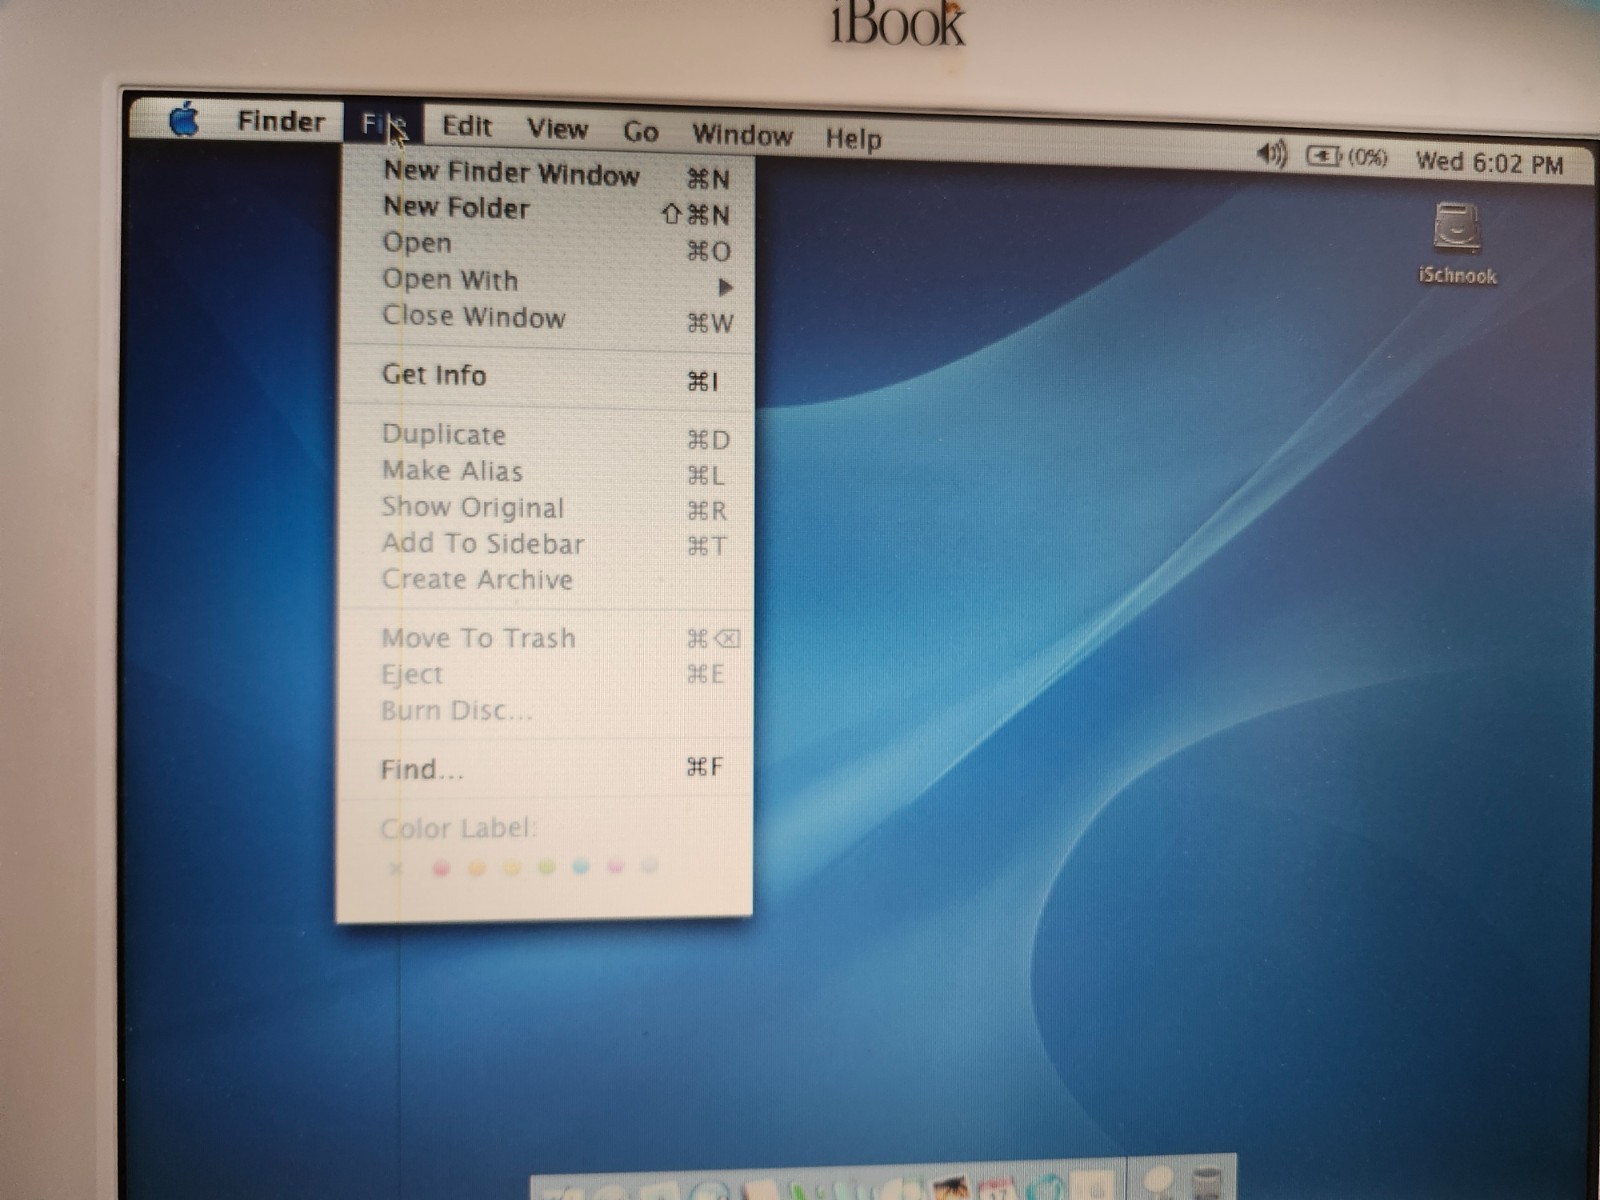Choose Create Archive
The width and height of the screenshot is (1600, 1200).
pyautogui.click(x=546, y=580)
